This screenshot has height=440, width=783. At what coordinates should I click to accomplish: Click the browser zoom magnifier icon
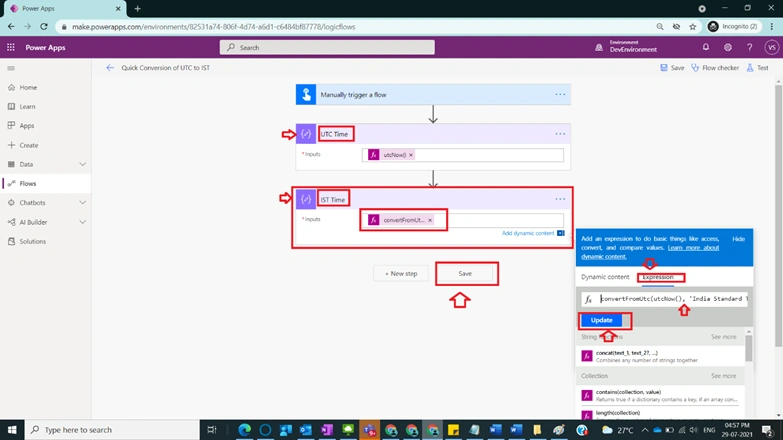660,27
